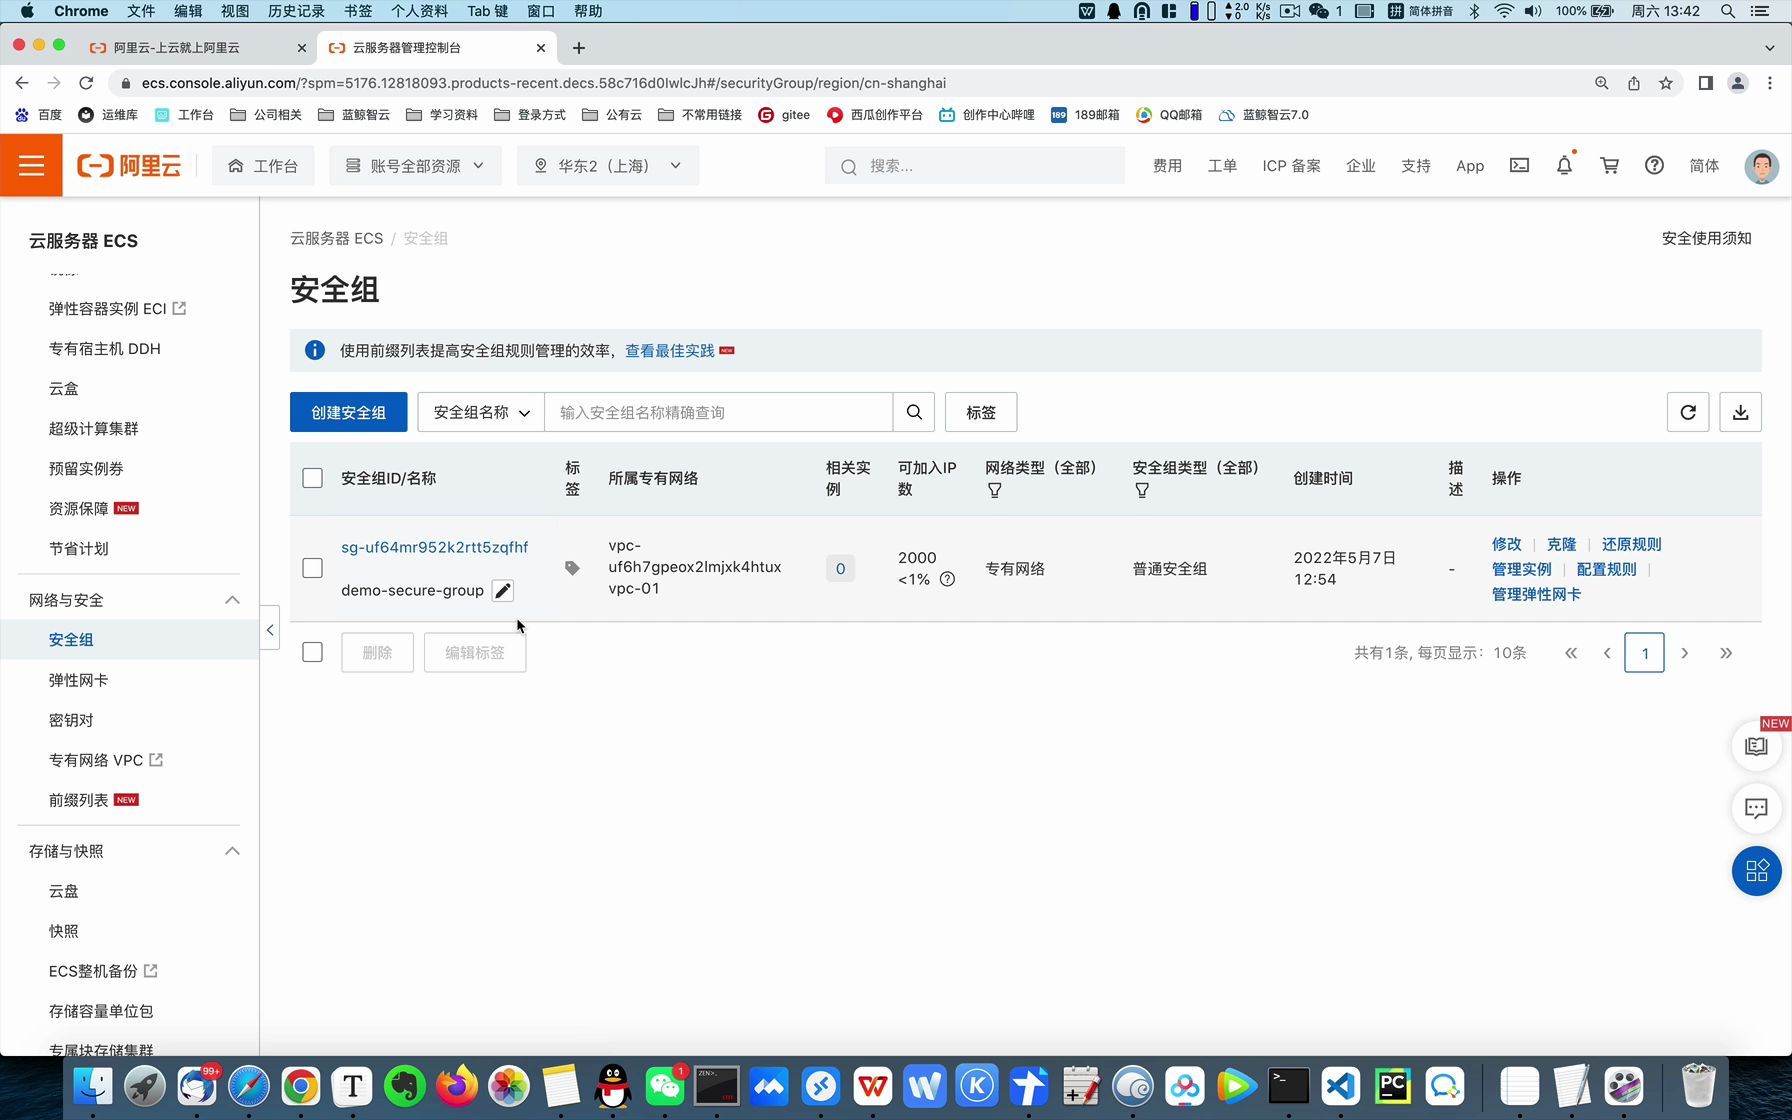Toggle the bottom bulk-select checkbox
Image resolution: width=1792 pixels, height=1120 pixels.
pyautogui.click(x=312, y=652)
